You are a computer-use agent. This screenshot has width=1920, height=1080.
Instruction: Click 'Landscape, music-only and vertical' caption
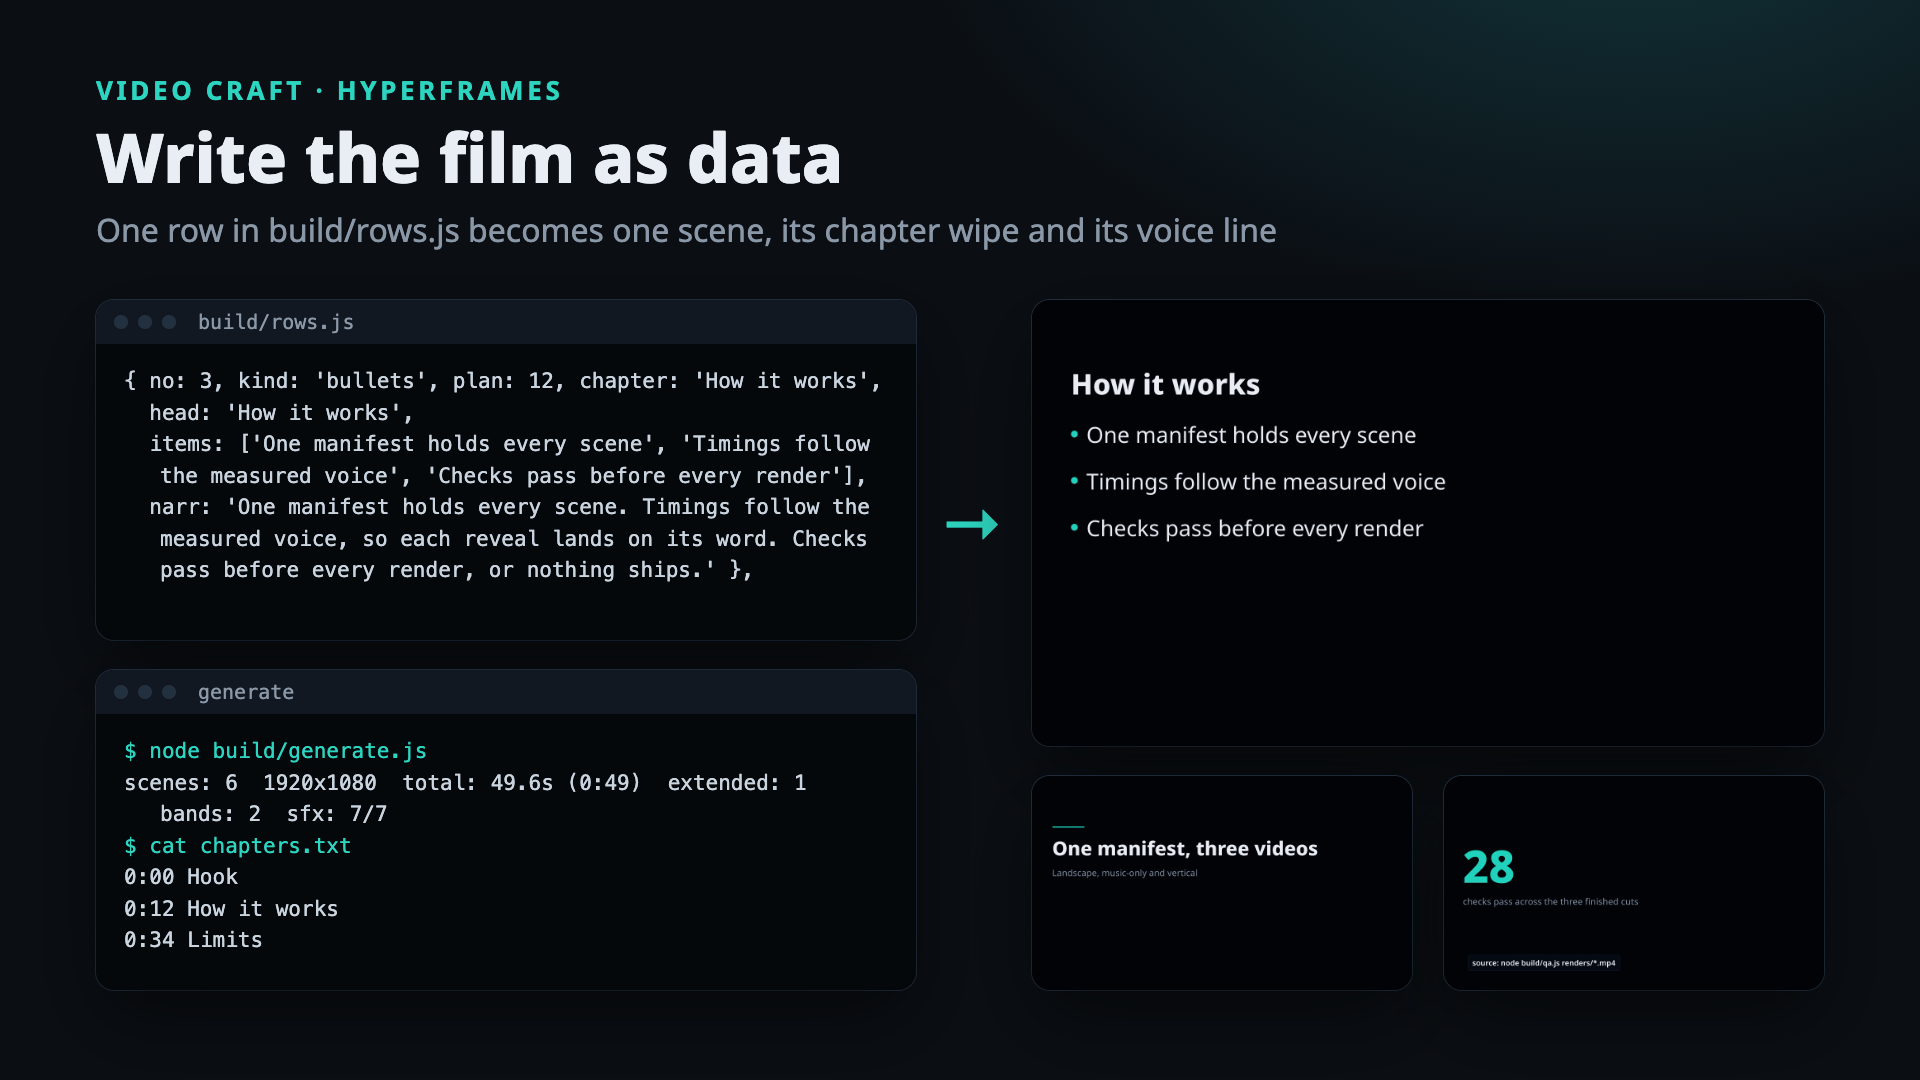tap(1125, 873)
